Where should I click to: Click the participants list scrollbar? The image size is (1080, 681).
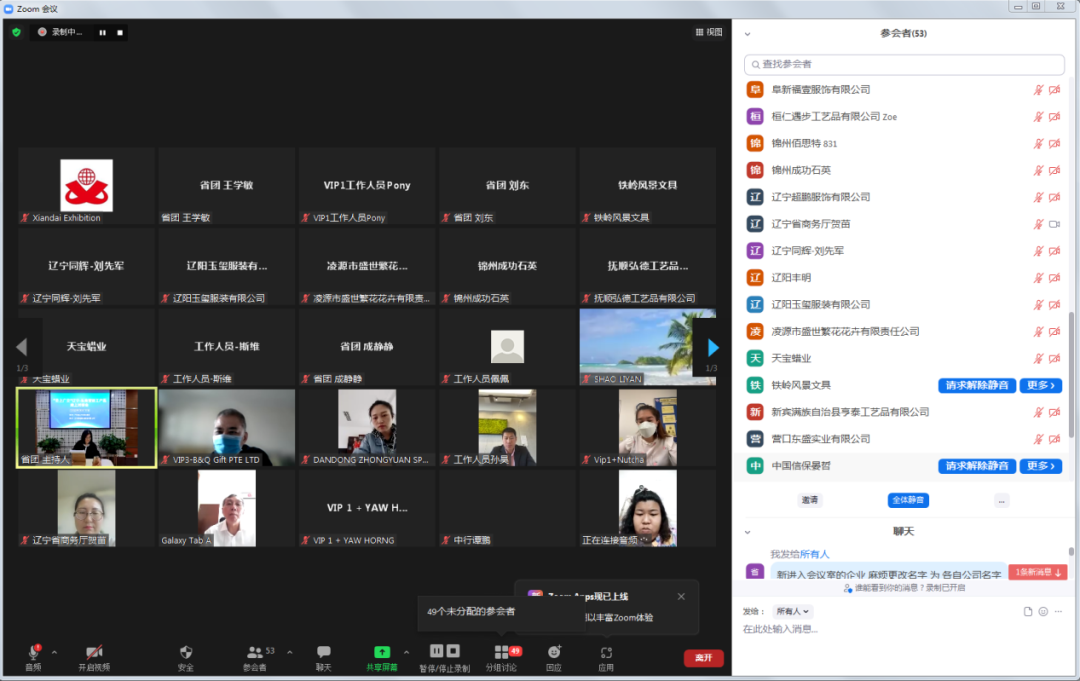pyautogui.click(x=1071, y=374)
